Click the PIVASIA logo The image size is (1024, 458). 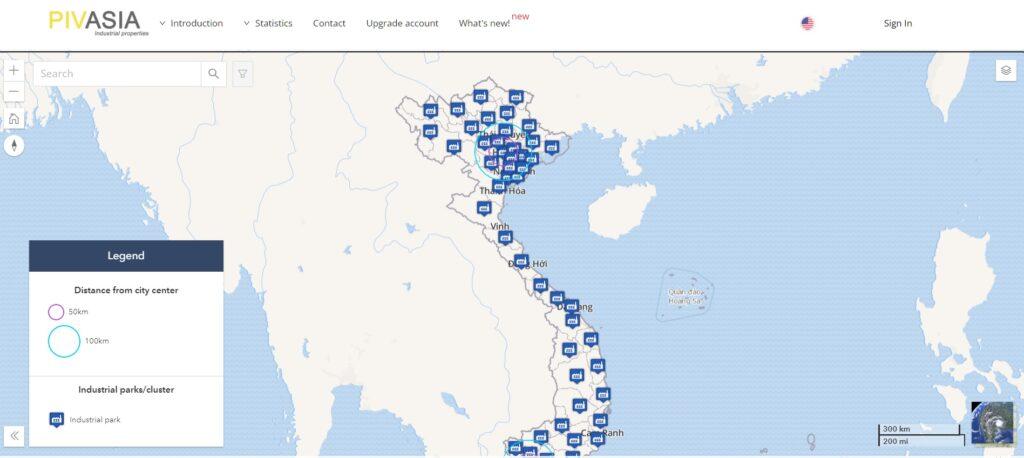pyautogui.click(x=94, y=22)
